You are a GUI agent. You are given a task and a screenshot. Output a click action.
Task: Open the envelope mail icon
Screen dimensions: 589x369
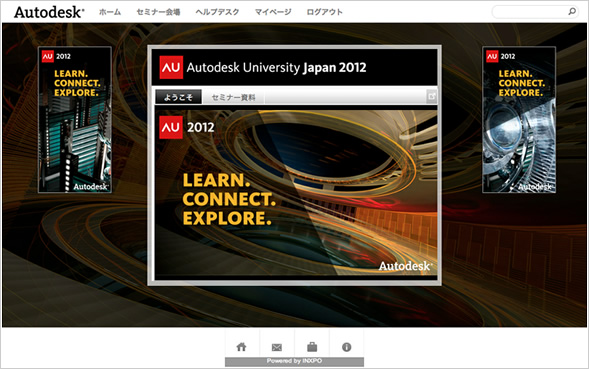tap(277, 347)
